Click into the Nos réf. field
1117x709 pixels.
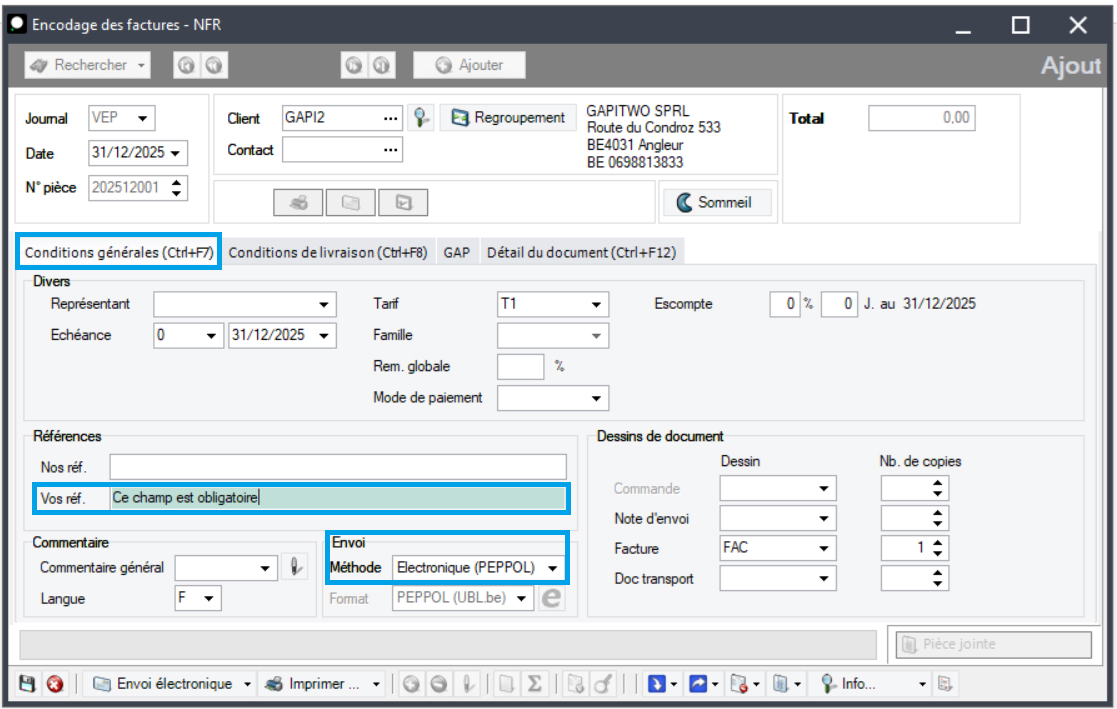pos(337,467)
